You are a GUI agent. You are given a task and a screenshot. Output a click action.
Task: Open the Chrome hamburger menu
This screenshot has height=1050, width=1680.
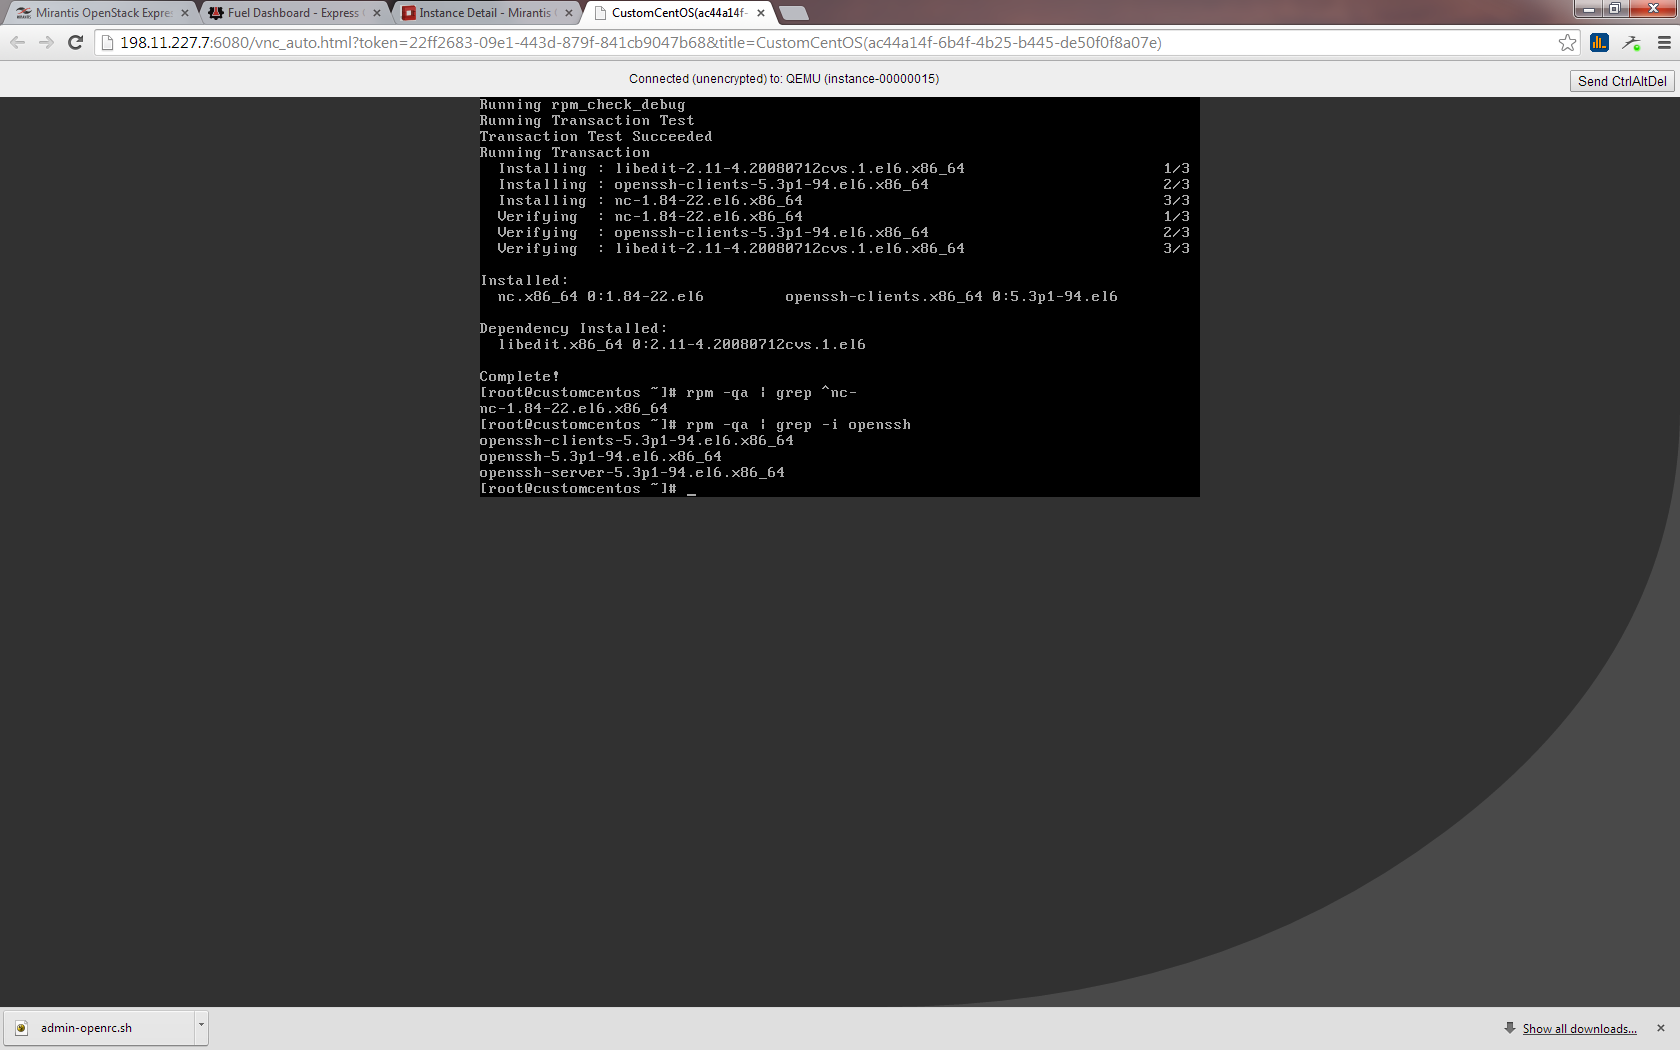pos(1664,42)
